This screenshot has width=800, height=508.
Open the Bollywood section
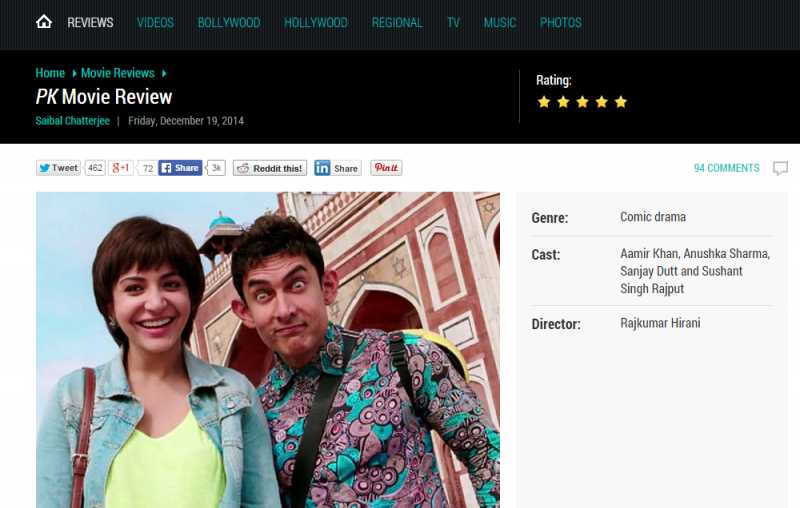(229, 22)
